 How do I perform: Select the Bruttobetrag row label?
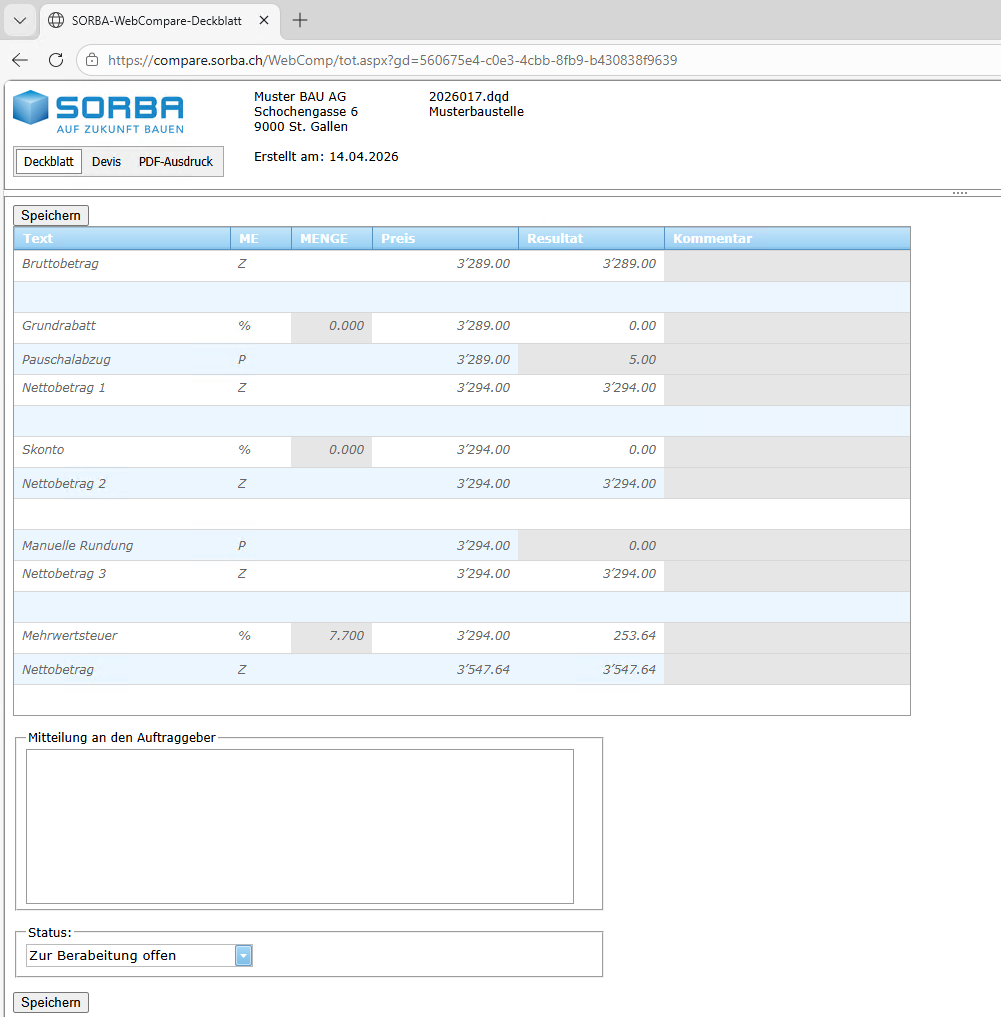pyautogui.click(x=60, y=264)
